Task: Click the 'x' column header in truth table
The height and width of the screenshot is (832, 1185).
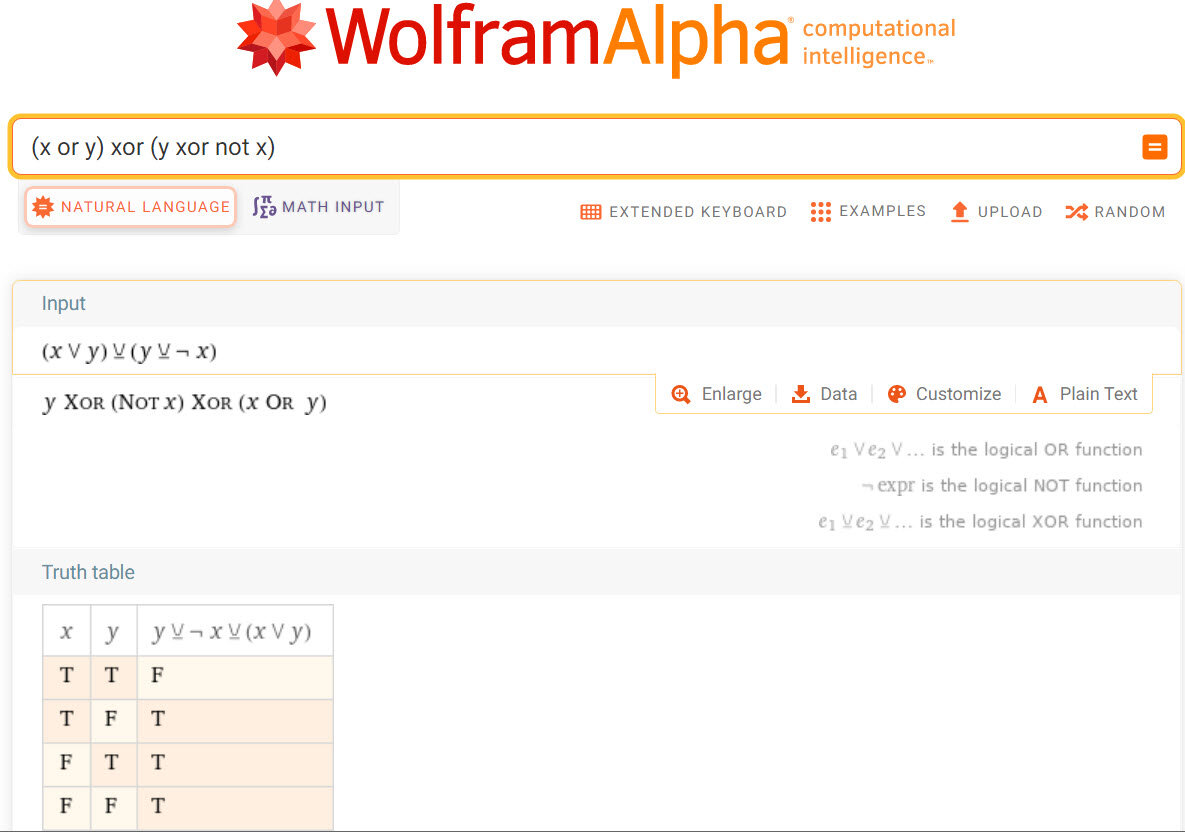Action: (67, 631)
